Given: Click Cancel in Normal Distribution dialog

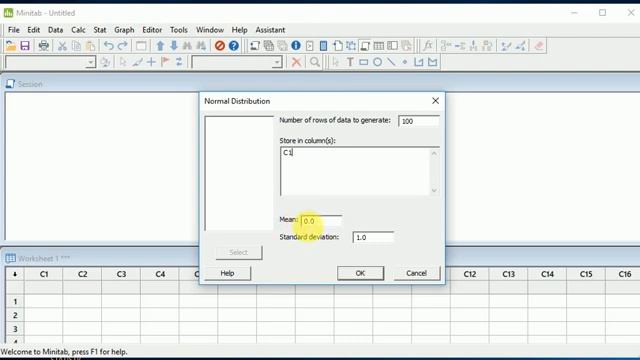Looking at the screenshot, I should point(417,273).
